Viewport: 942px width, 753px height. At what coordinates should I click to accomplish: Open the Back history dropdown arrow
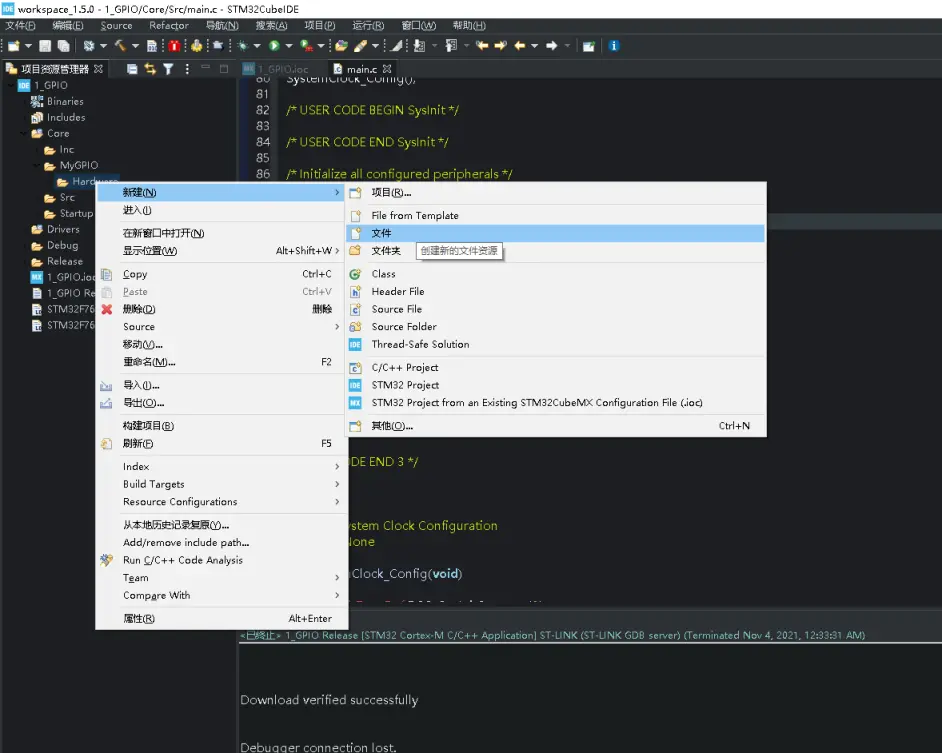(x=534, y=46)
